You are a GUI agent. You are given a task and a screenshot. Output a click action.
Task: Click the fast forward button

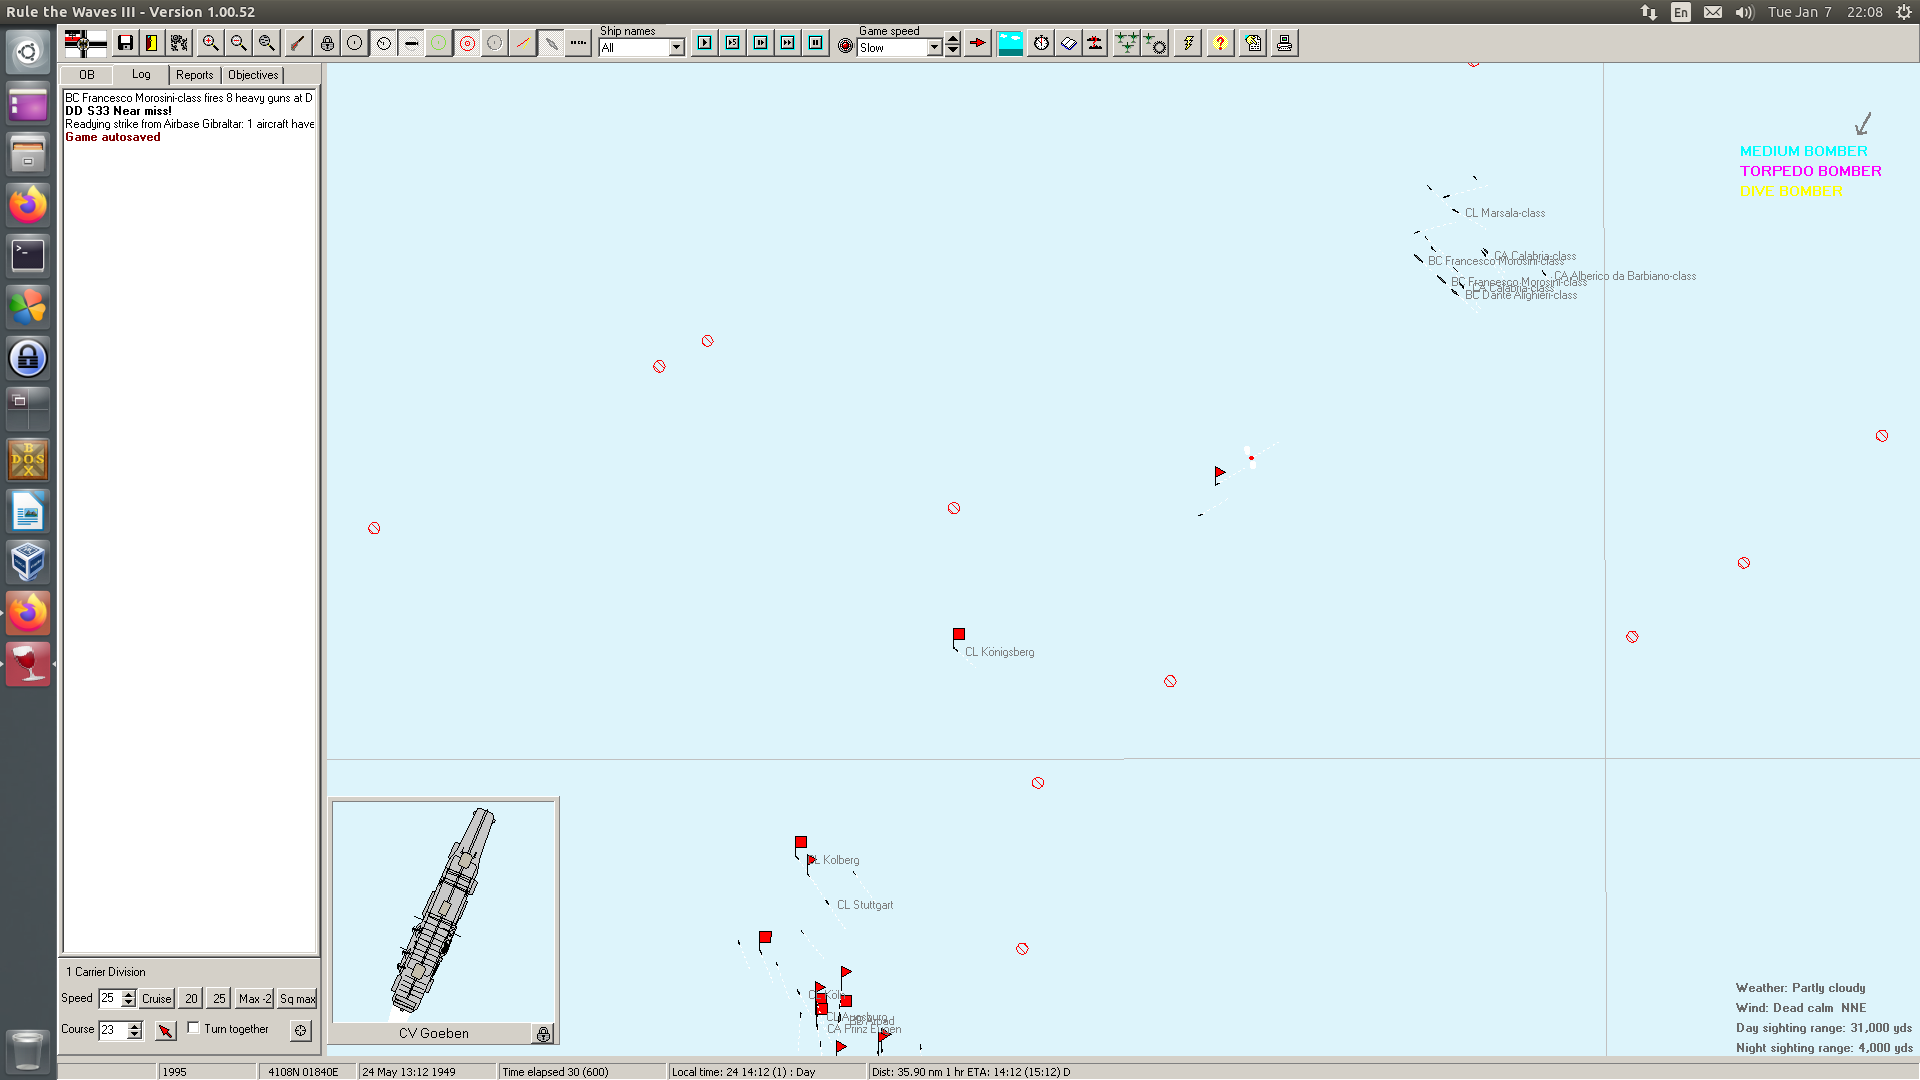point(788,43)
